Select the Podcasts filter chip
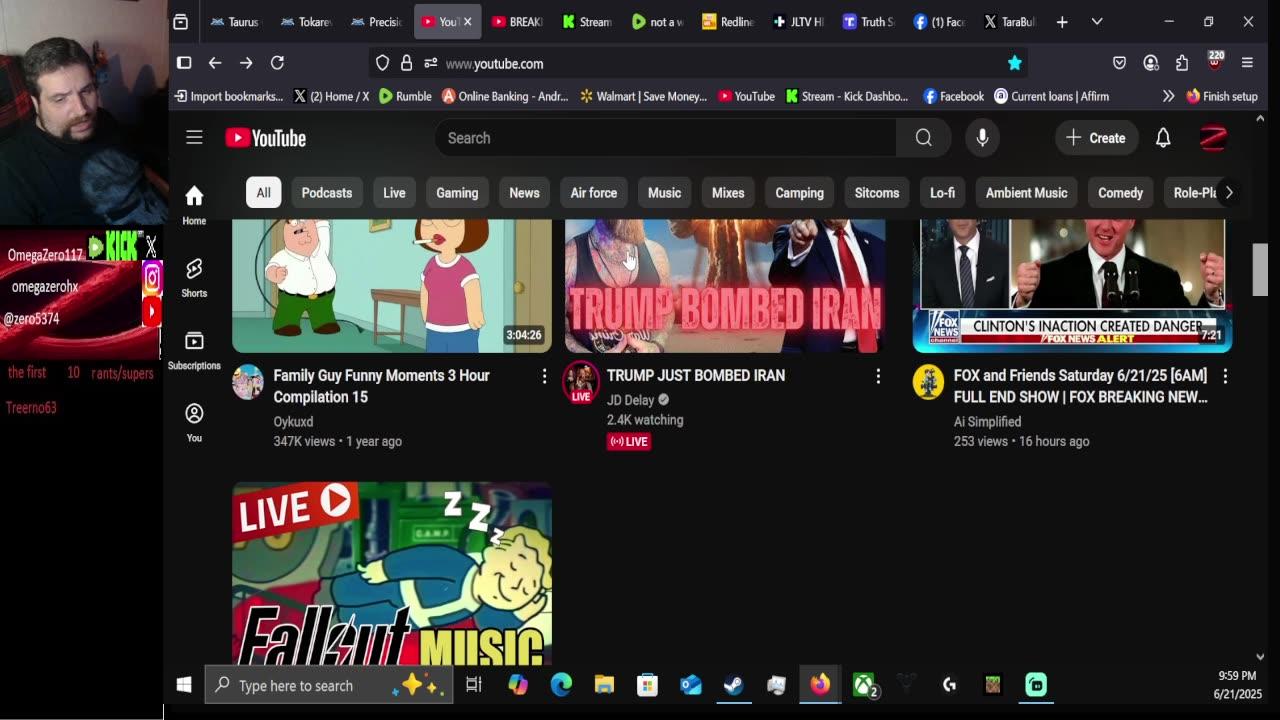 pos(327,192)
